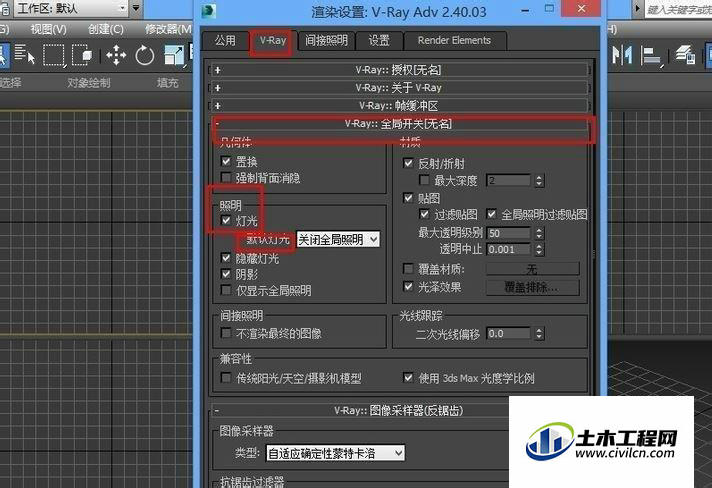This screenshot has height=488, width=712.
Task: Expand the V-Ray 授权 rollout
Action: pos(399,70)
